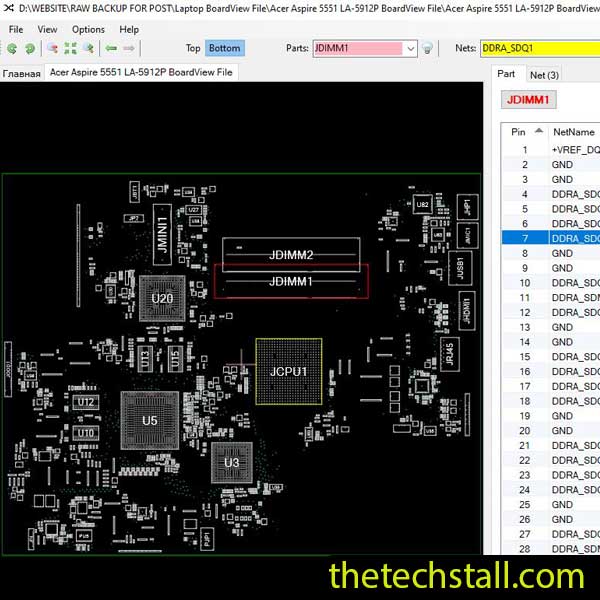Image resolution: width=600 pixels, height=600 pixels.
Task: Select component U12 on the board
Action: pyautogui.click(x=86, y=402)
